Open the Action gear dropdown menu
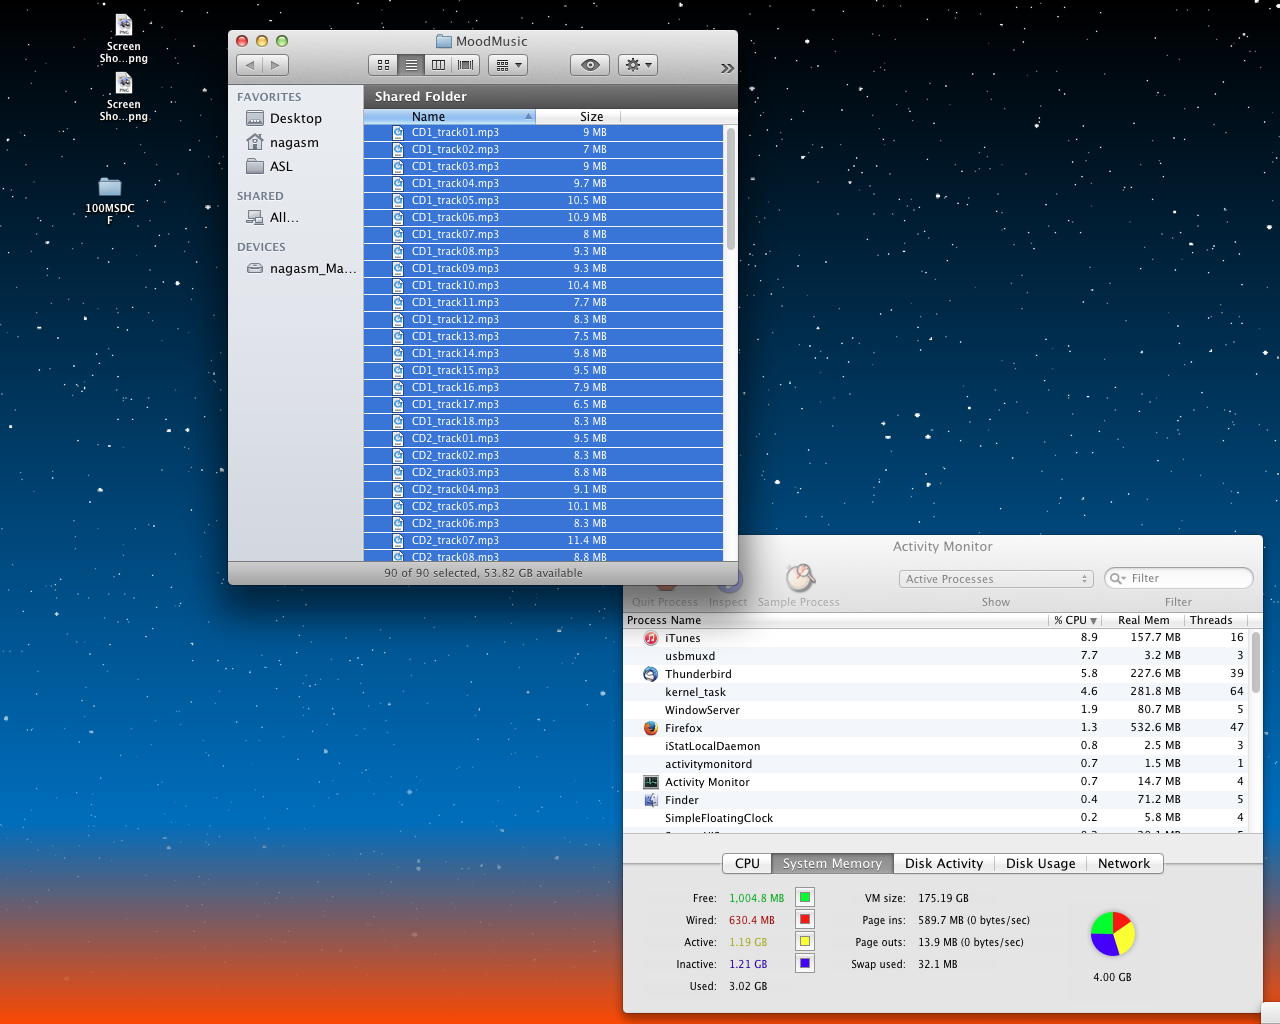 point(637,65)
